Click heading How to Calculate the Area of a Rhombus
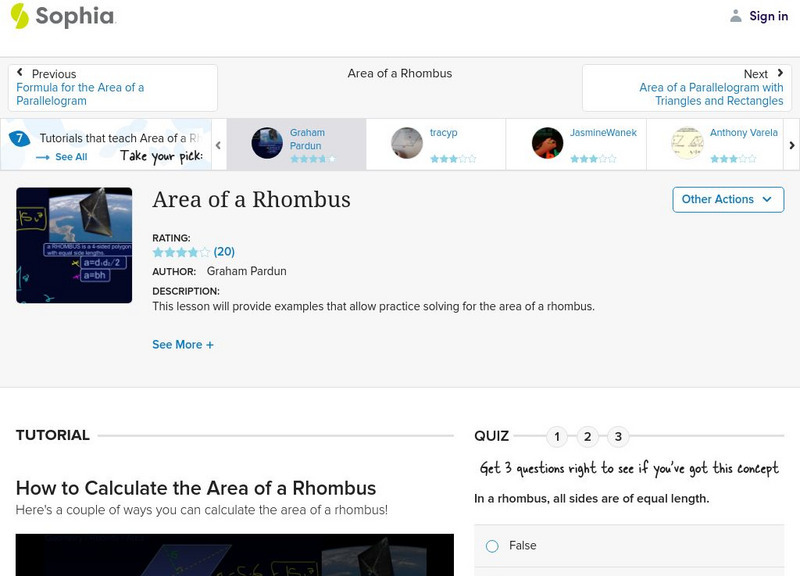800x576 pixels. coord(196,488)
